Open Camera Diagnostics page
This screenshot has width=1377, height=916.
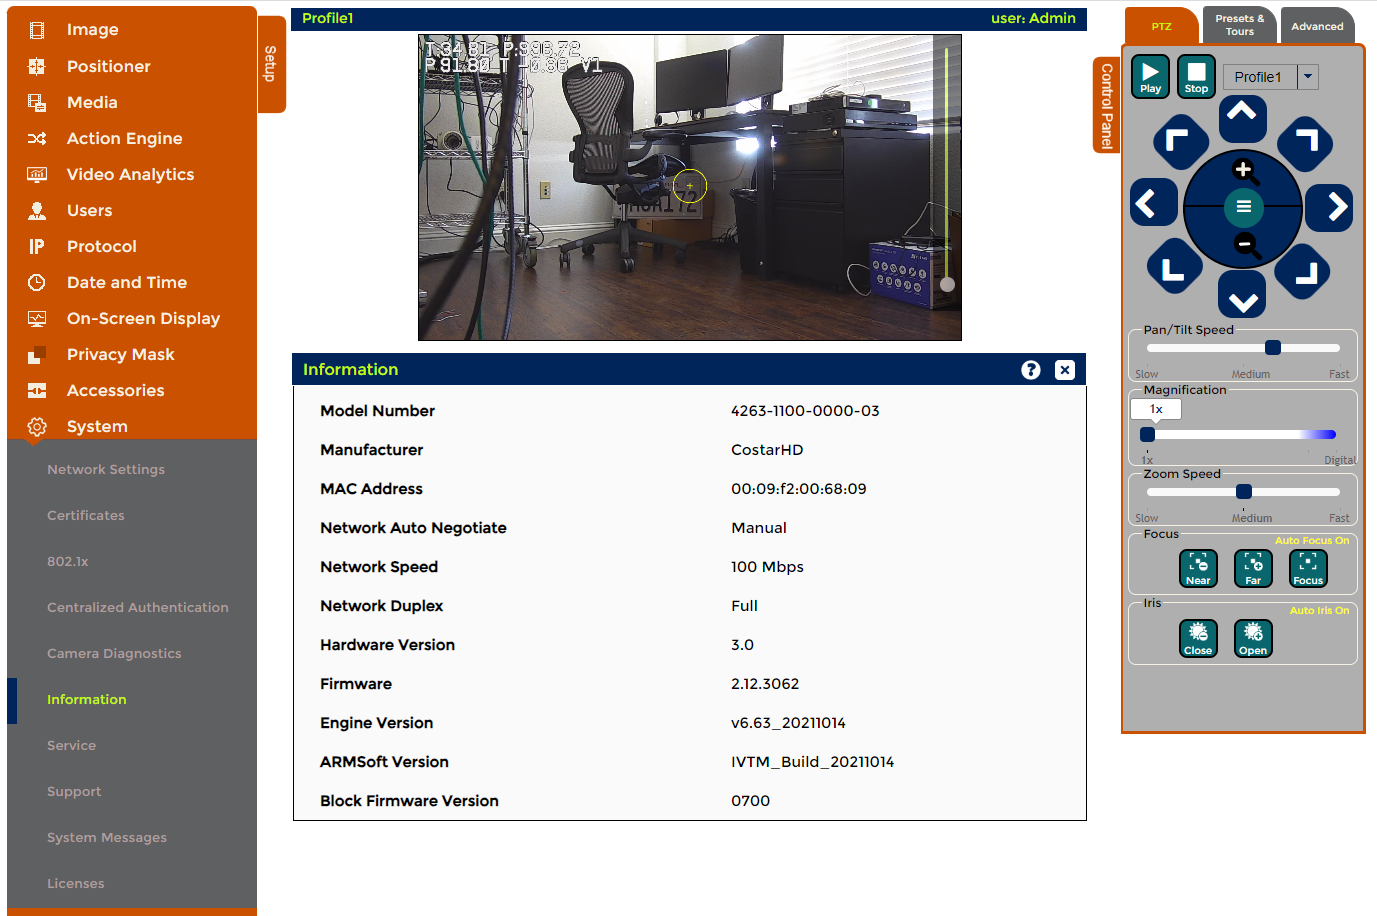[x=114, y=653]
